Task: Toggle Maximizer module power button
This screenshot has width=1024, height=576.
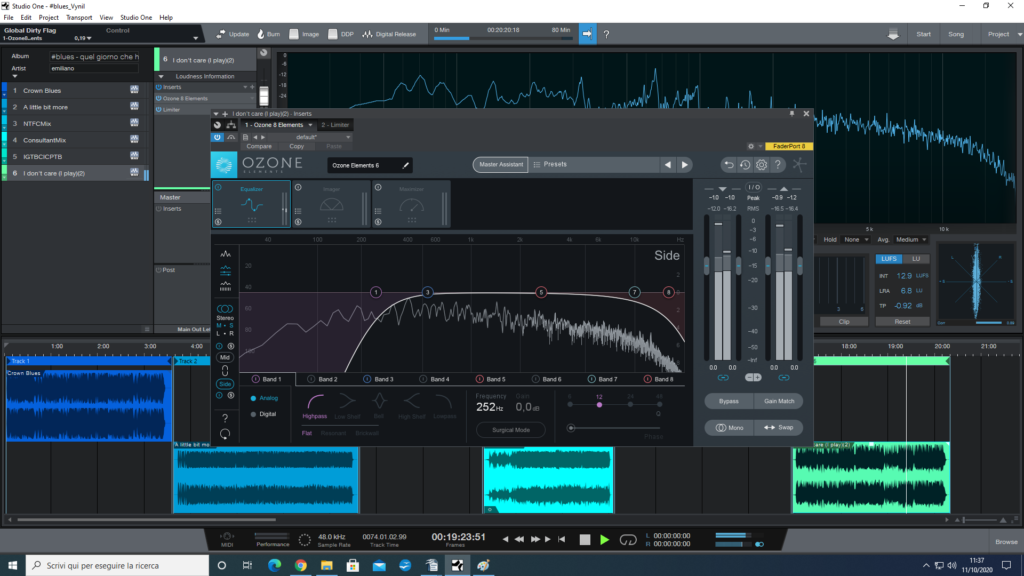Action: [x=377, y=187]
